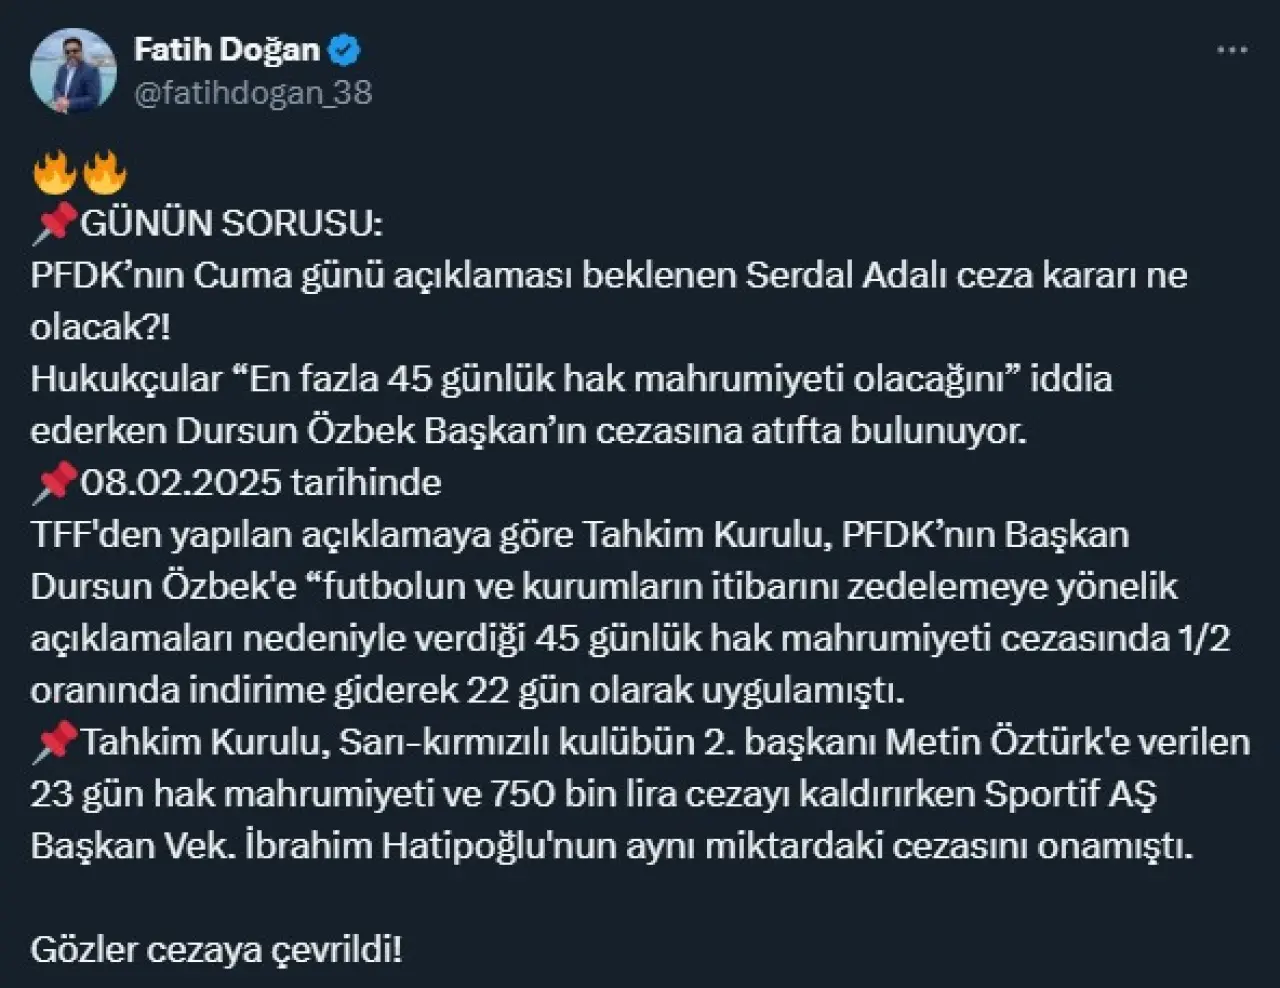Click the first fire emoji
The image size is (1280, 988).
pos(54,171)
